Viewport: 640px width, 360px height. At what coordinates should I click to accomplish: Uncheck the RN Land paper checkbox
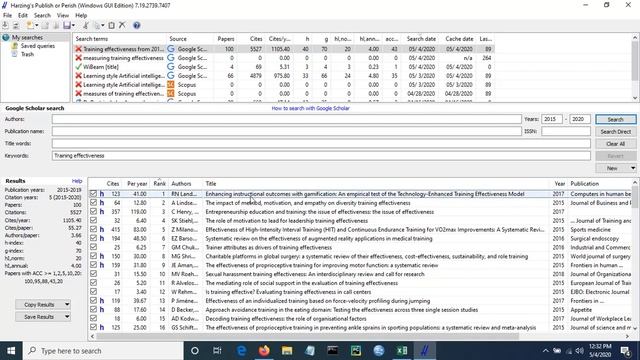93,194
